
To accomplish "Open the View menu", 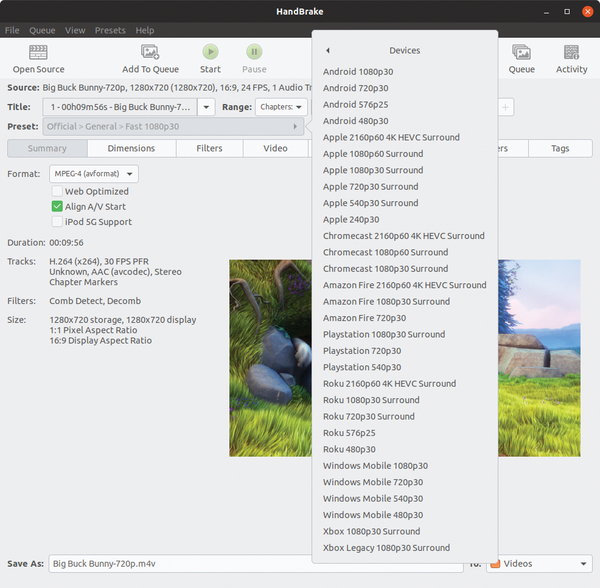I will point(75,30).
